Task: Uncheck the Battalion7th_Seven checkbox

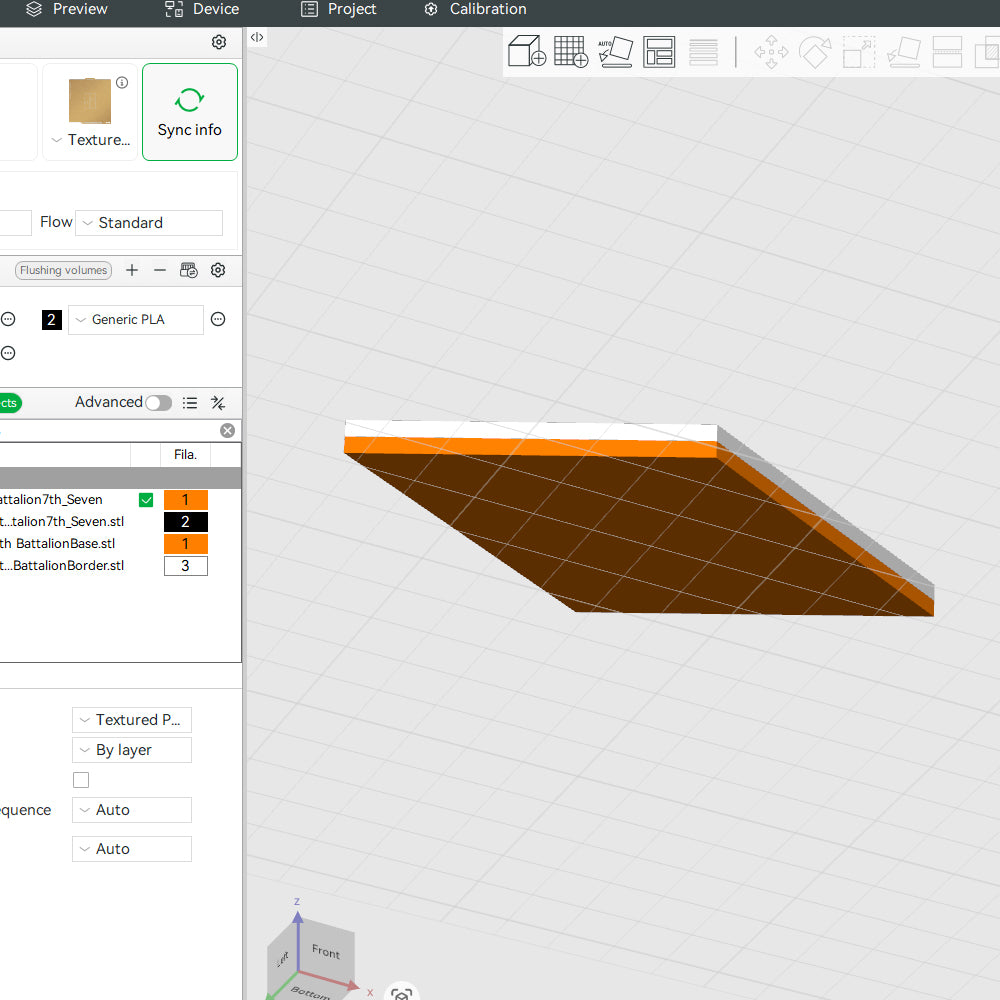Action: coord(146,499)
